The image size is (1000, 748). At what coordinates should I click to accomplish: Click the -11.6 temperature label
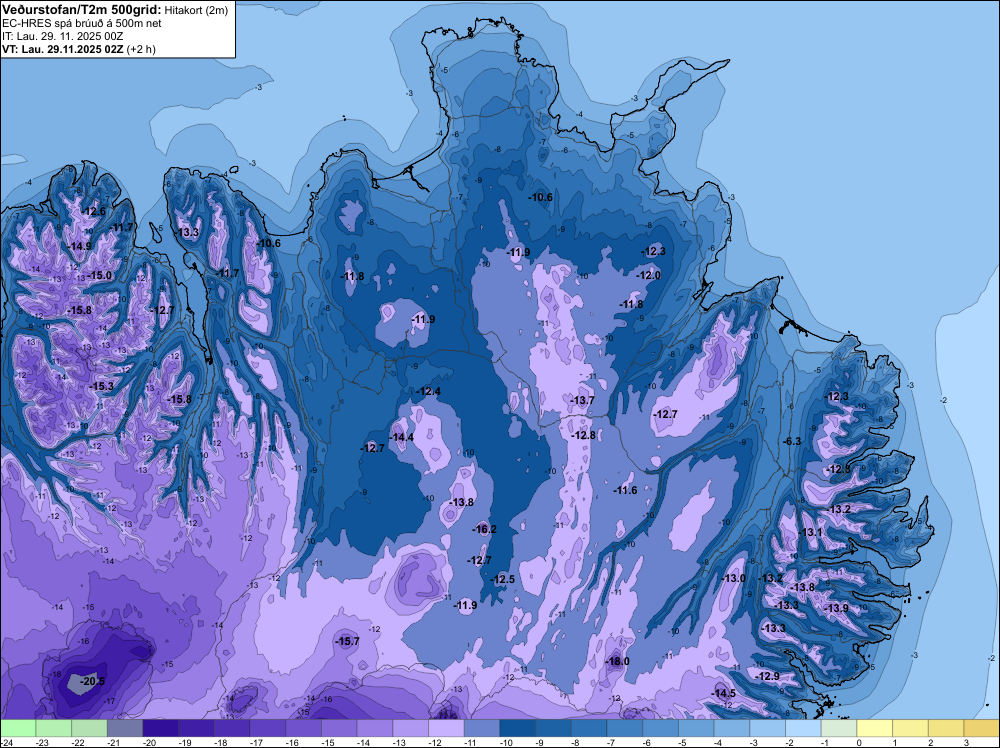click(x=625, y=490)
